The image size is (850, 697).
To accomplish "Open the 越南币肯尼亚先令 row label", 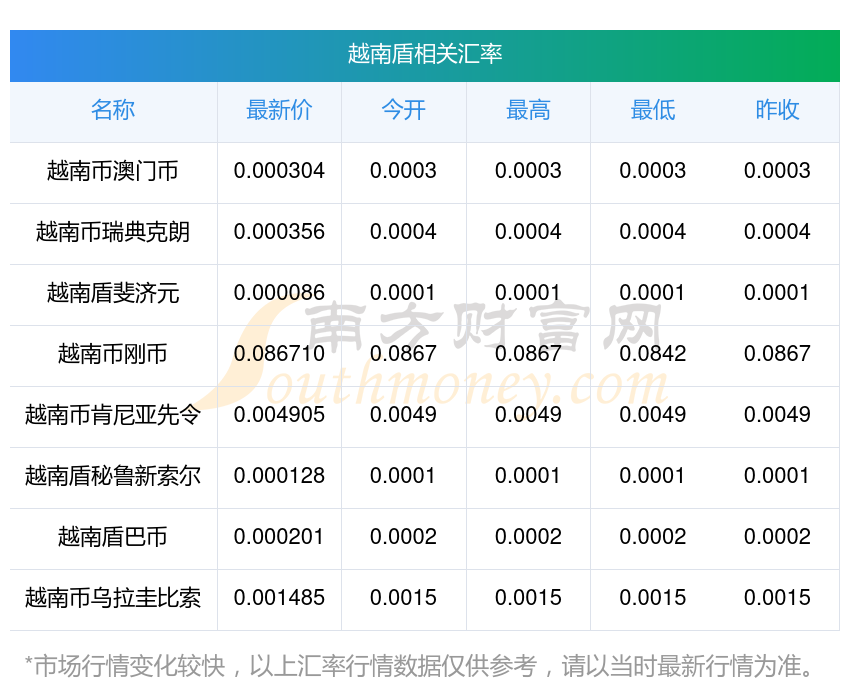I will point(113,415).
